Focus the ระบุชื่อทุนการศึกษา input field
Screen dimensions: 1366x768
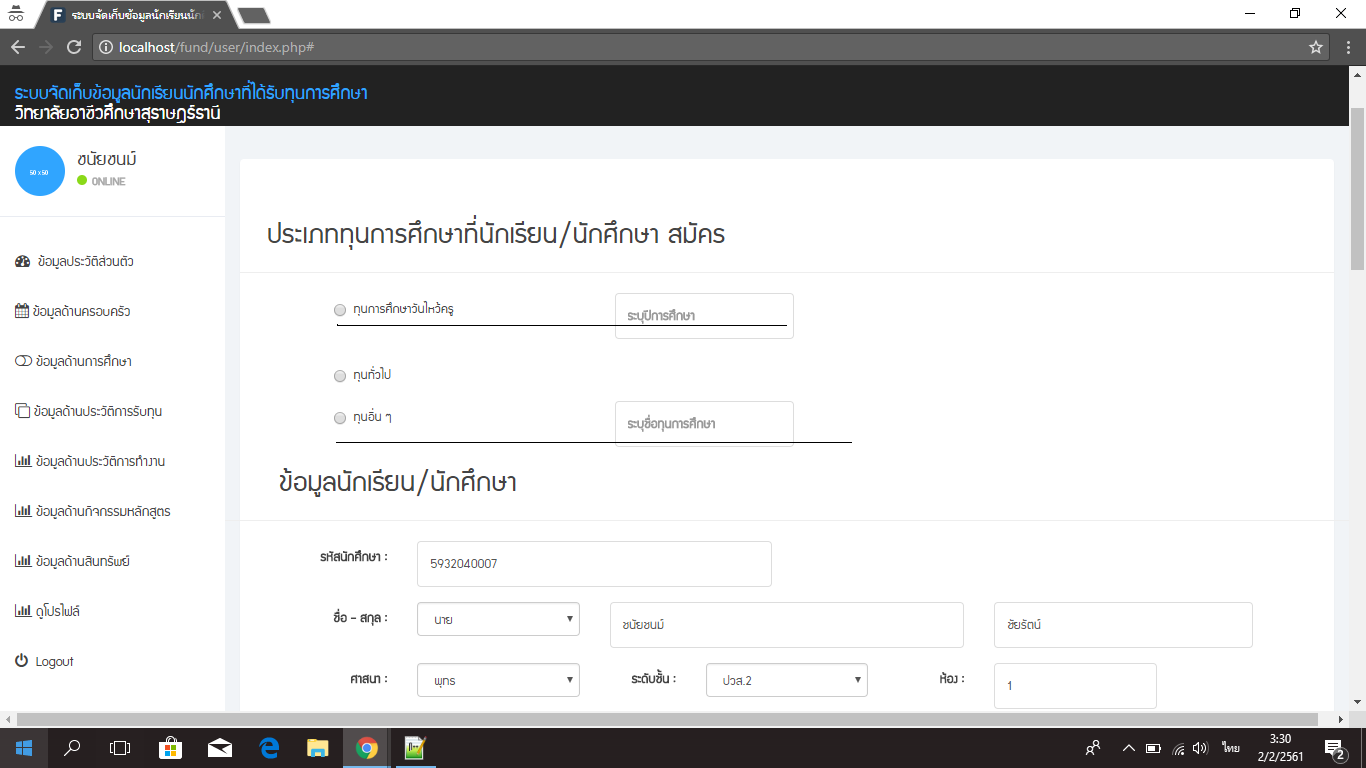click(704, 424)
